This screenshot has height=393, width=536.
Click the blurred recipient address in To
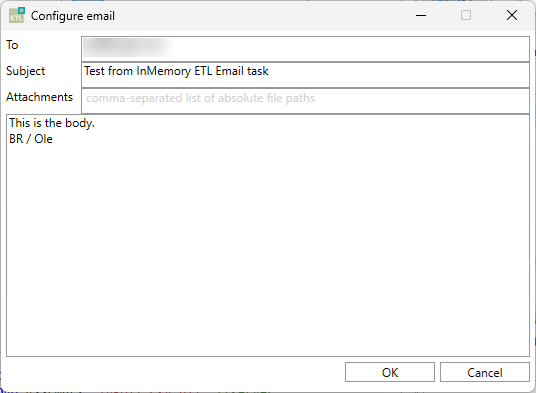128,47
